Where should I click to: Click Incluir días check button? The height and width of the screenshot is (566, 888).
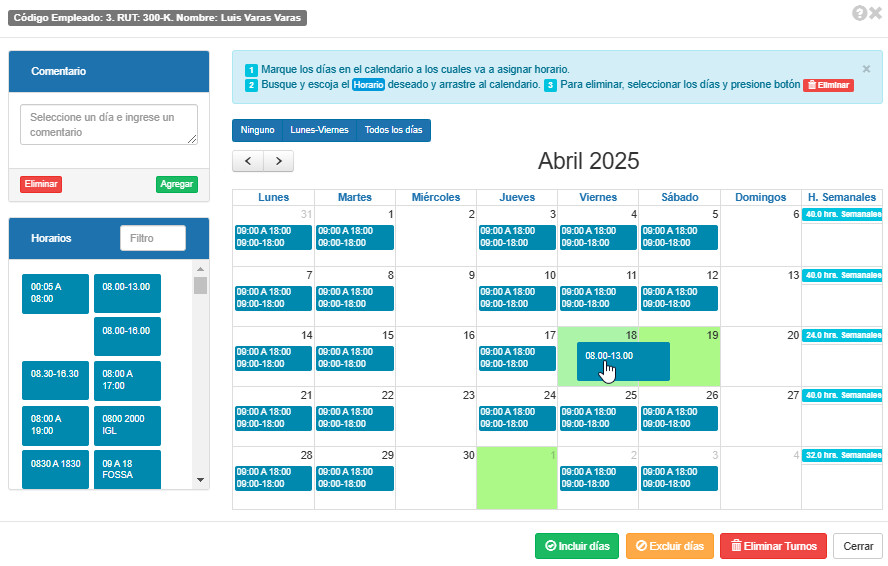click(x=577, y=546)
